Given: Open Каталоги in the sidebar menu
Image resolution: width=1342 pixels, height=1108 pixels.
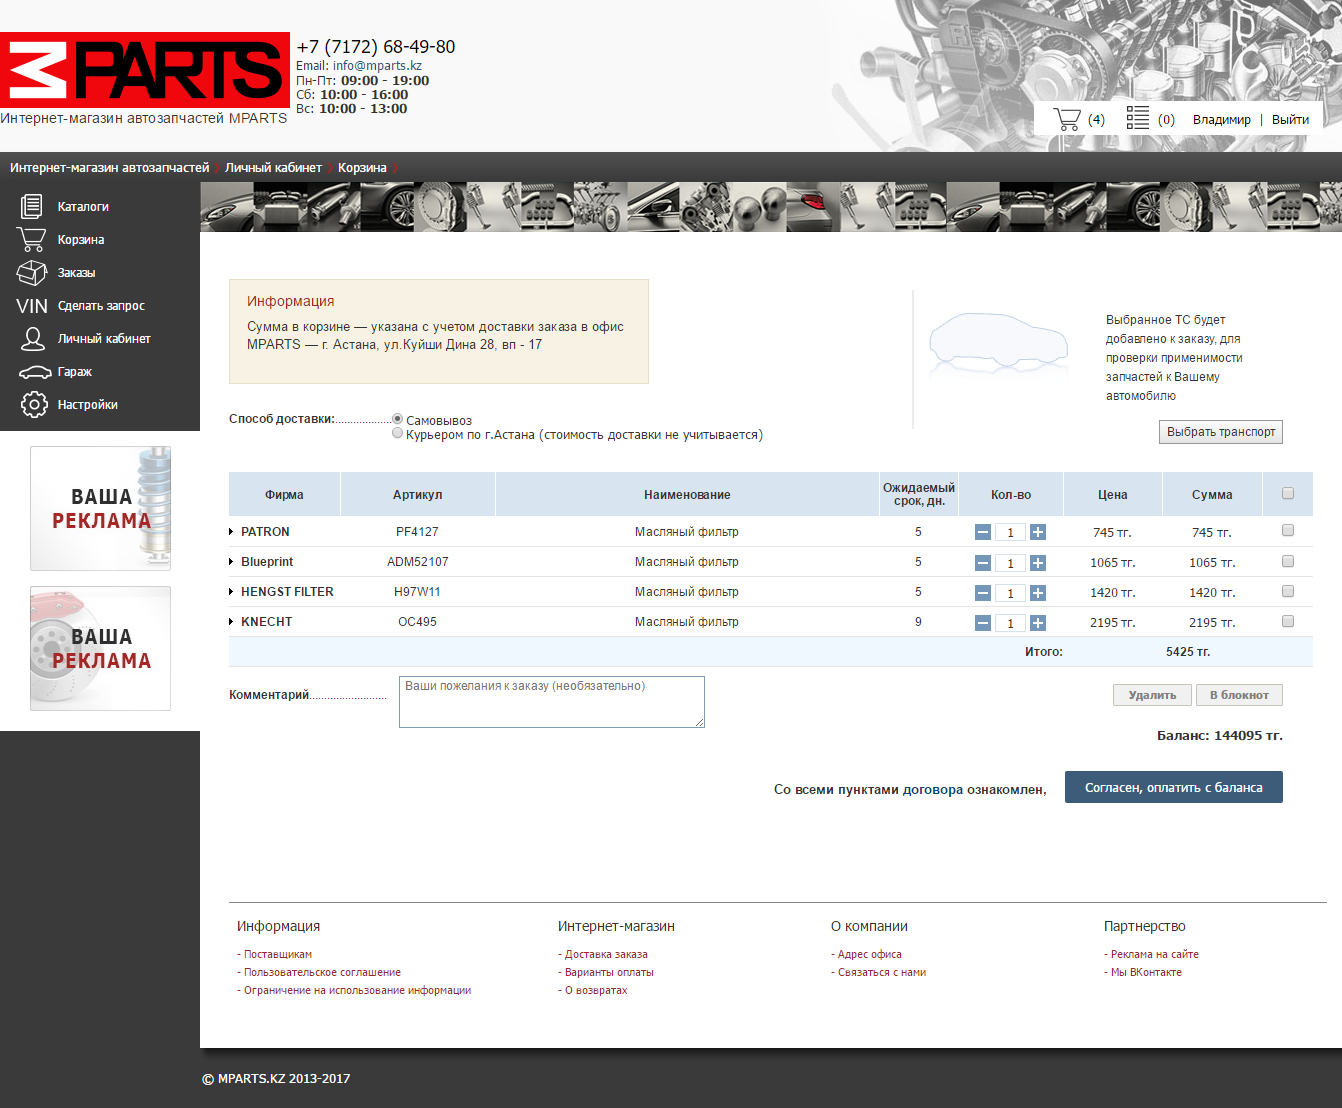Looking at the screenshot, I should coord(83,207).
